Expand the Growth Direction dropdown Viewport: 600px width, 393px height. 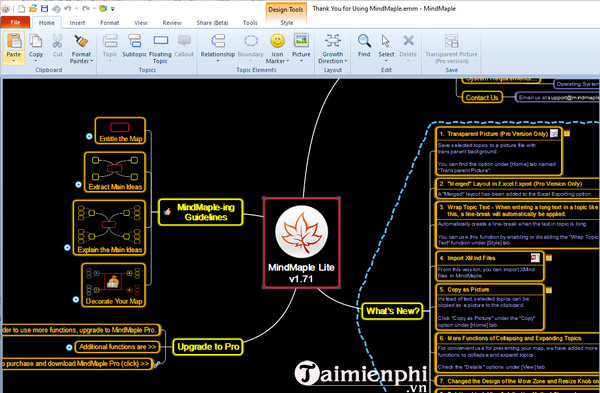pos(346,61)
